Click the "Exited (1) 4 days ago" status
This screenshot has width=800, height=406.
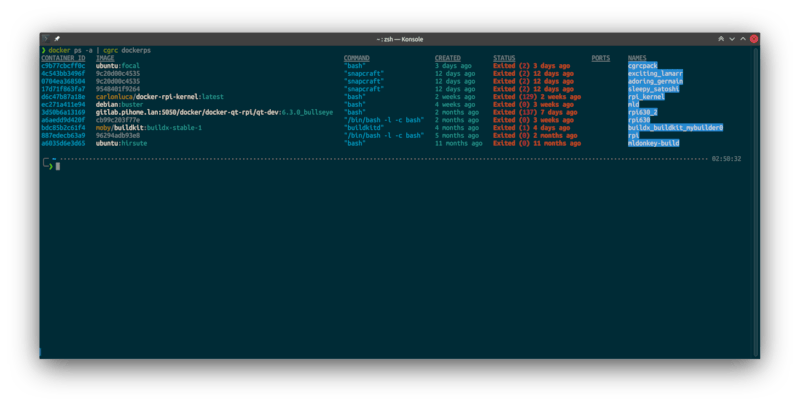(x=531, y=128)
